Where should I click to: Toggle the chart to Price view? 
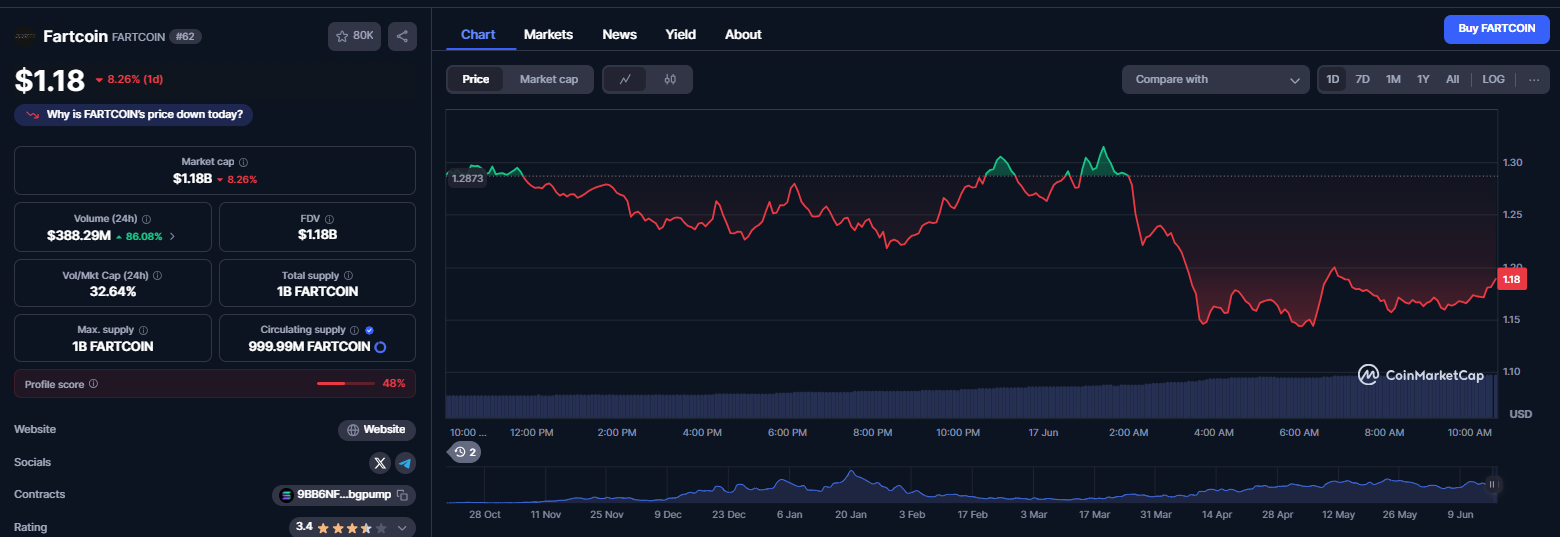(476, 79)
